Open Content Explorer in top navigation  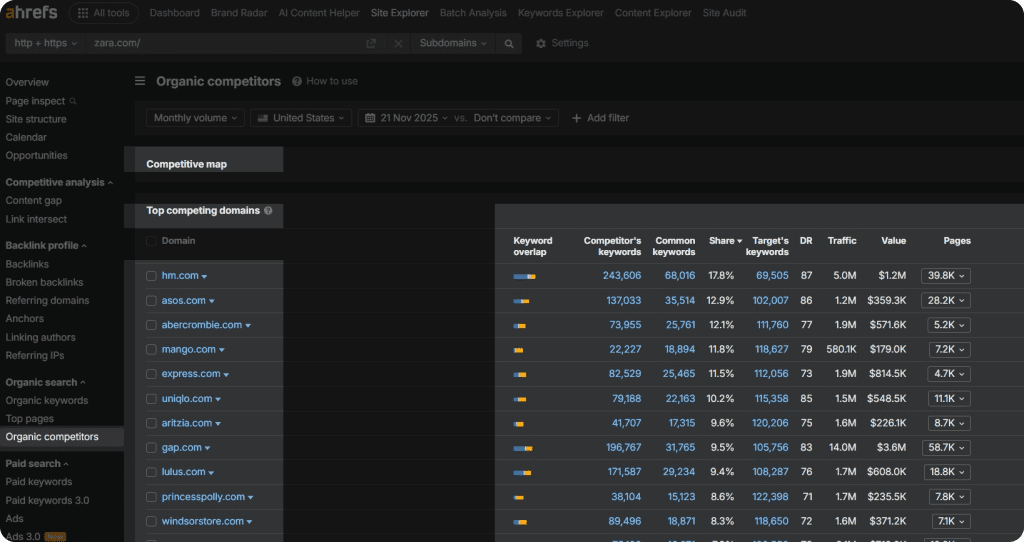[x=652, y=13]
